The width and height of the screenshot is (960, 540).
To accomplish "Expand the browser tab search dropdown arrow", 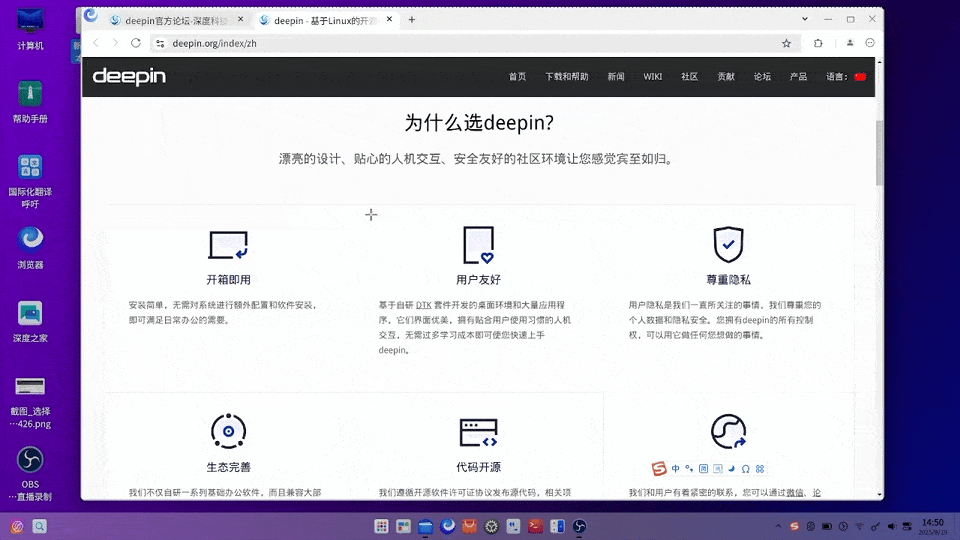I will coord(806,19).
